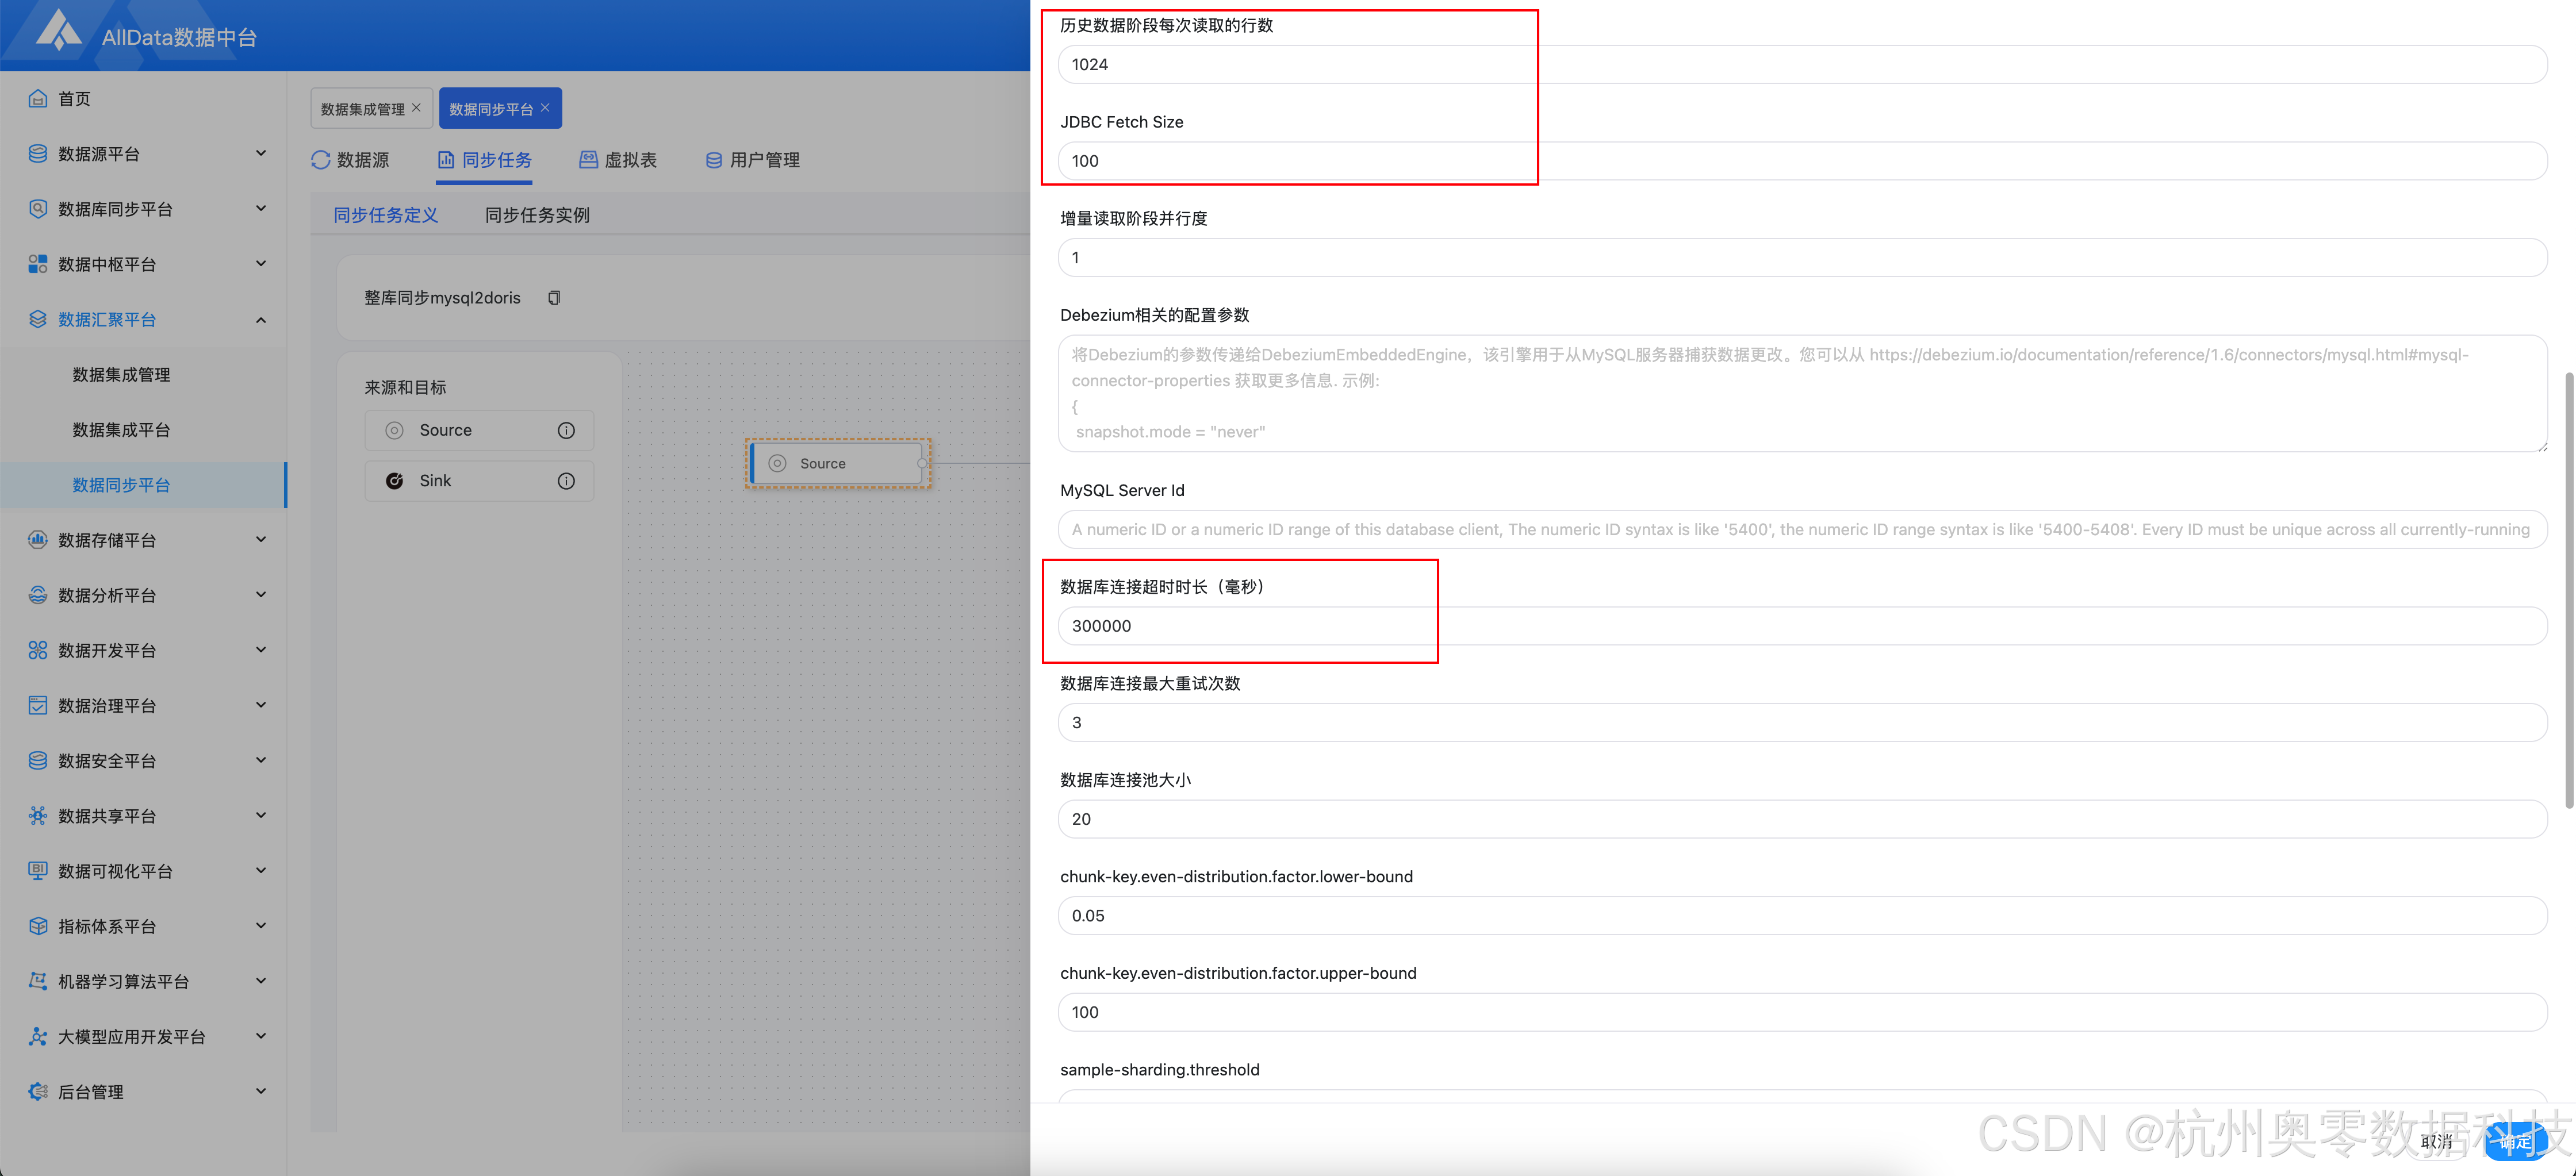
Task: Expand the 数据治理平台 sidebar menu
Action: coord(261,705)
